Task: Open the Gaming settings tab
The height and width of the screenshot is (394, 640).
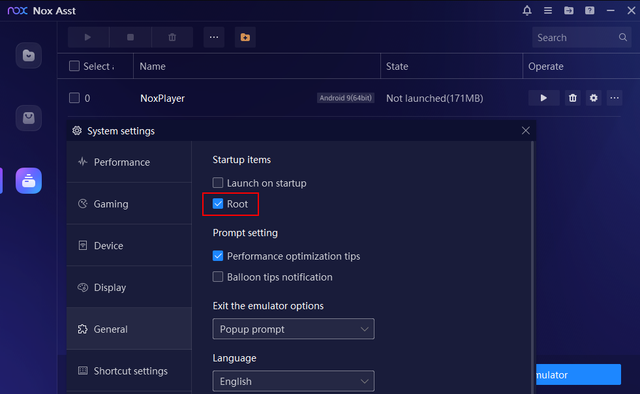Action: 129,204
